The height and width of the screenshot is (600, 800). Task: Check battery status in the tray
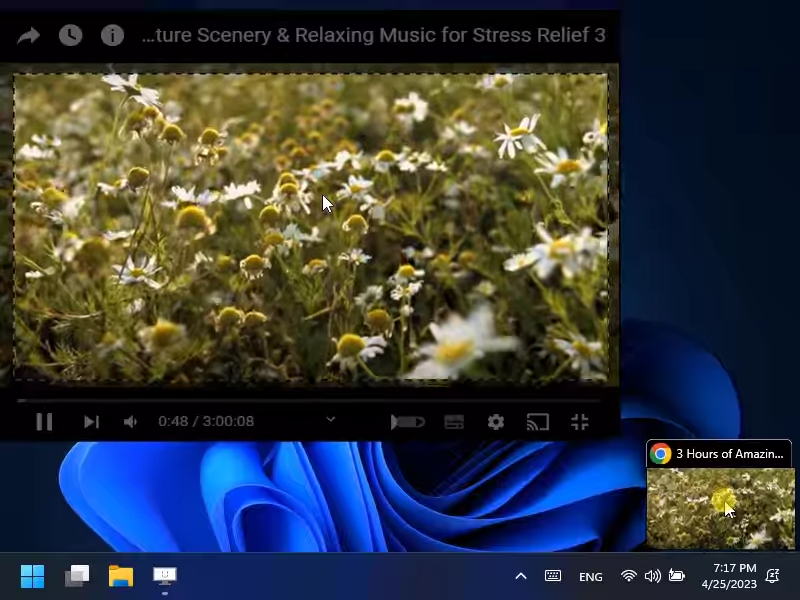click(x=677, y=576)
